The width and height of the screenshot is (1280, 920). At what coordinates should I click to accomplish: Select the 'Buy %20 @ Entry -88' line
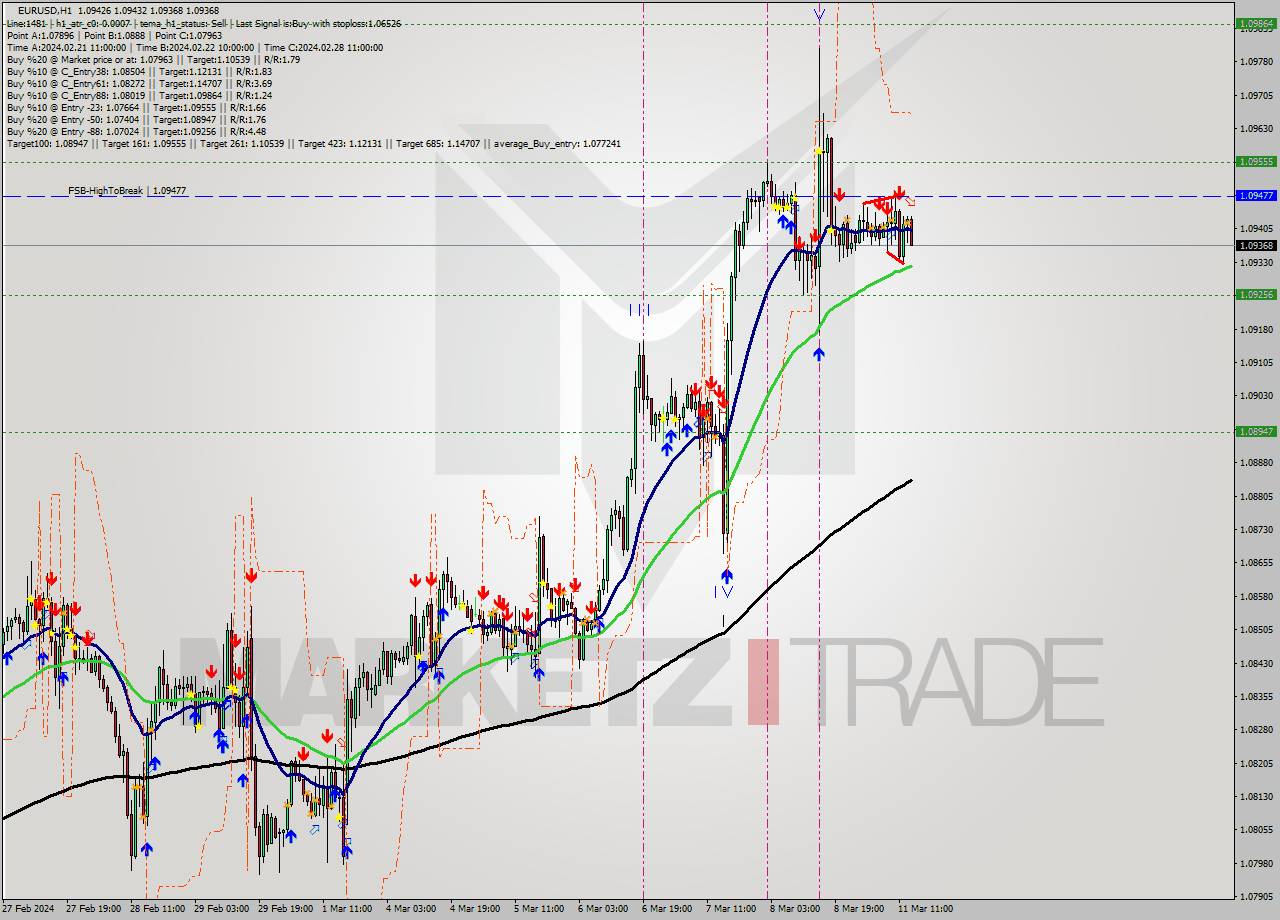136,131
